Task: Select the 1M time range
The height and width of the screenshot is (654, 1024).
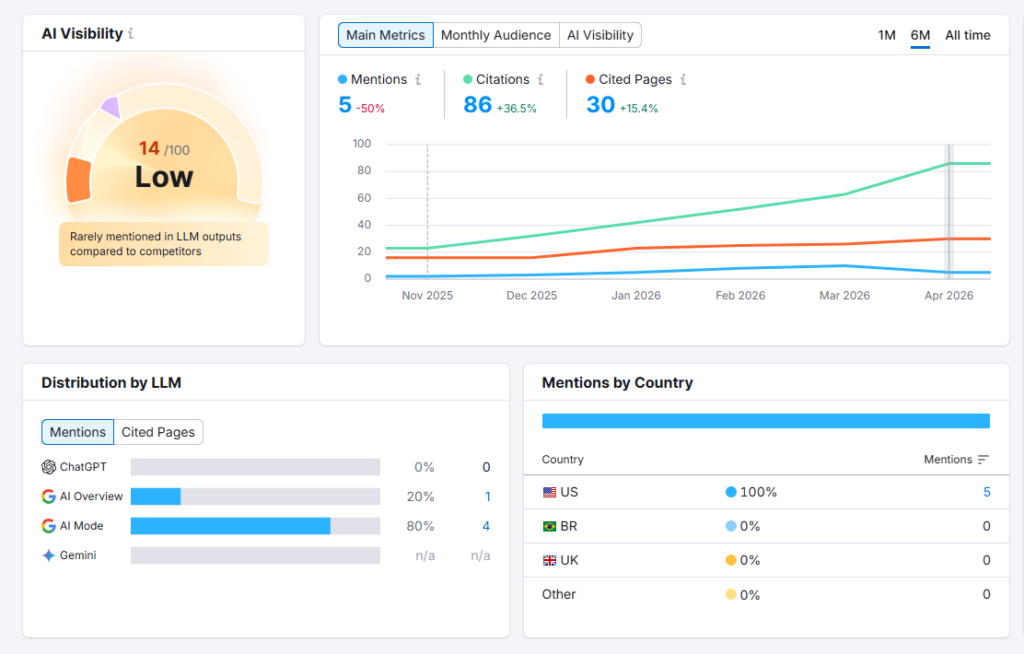Action: pos(886,34)
